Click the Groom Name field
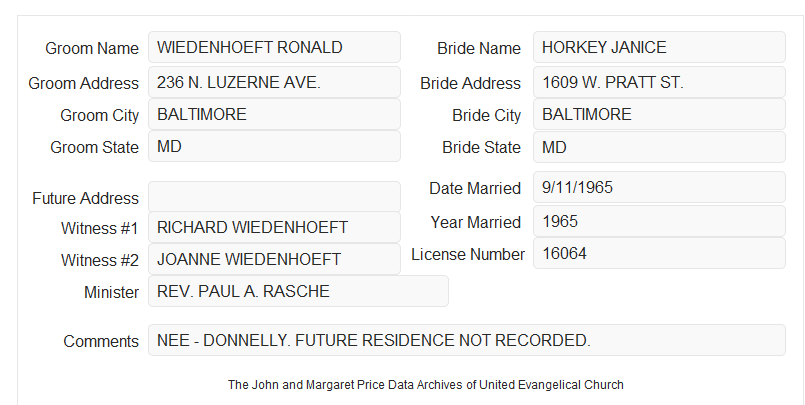Viewport: 805px width, 405px height. click(274, 47)
